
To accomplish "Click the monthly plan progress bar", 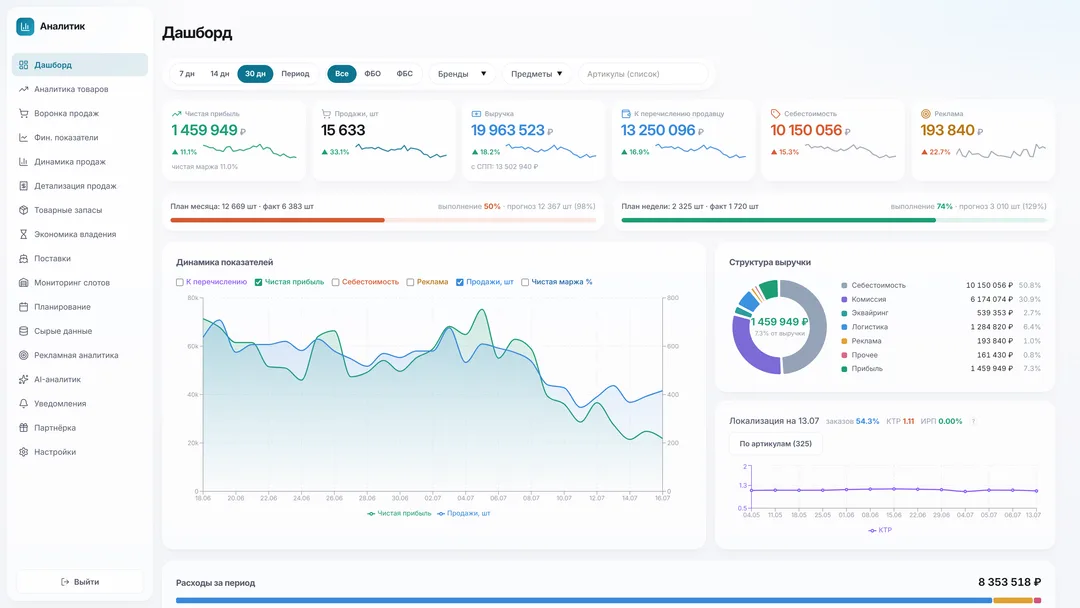I will tap(383, 220).
